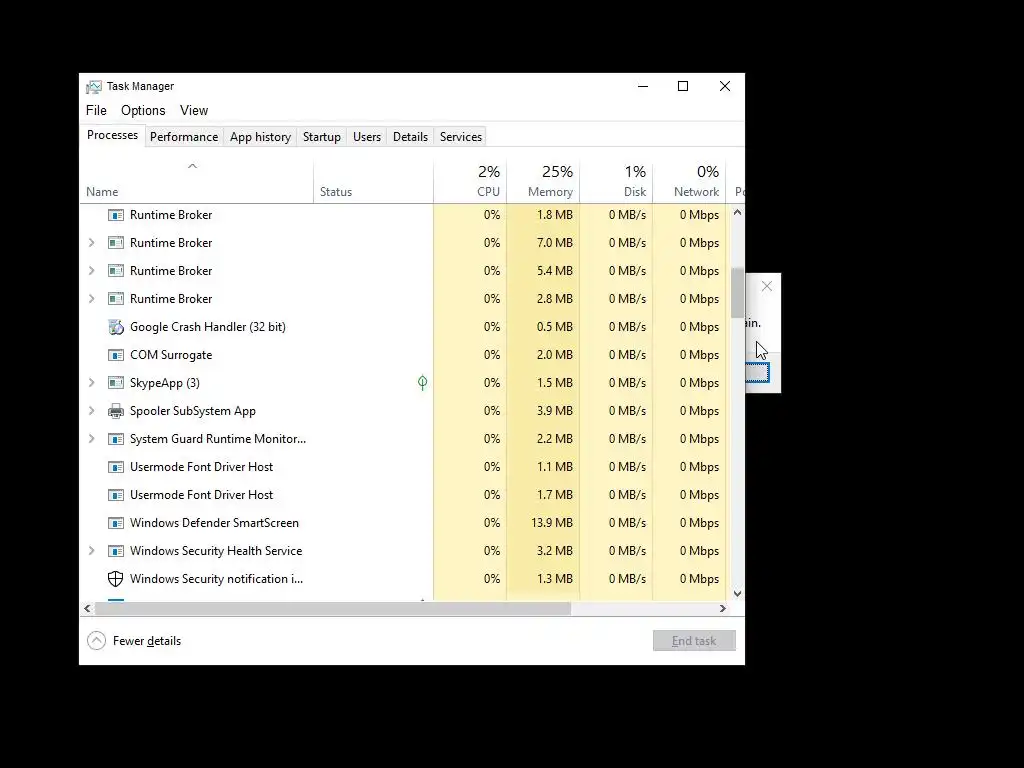Expand the Runtime Broker 2.8 MB process
1024x768 pixels.
pyautogui.click(x=91, y=299)
